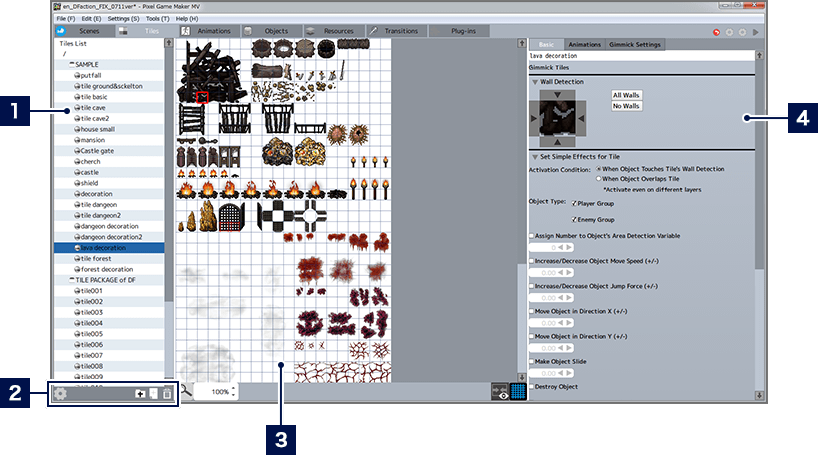Click the selected red-outlined tile cell
818x455 pixels.
pyautogui.click(x=202, y=97)
